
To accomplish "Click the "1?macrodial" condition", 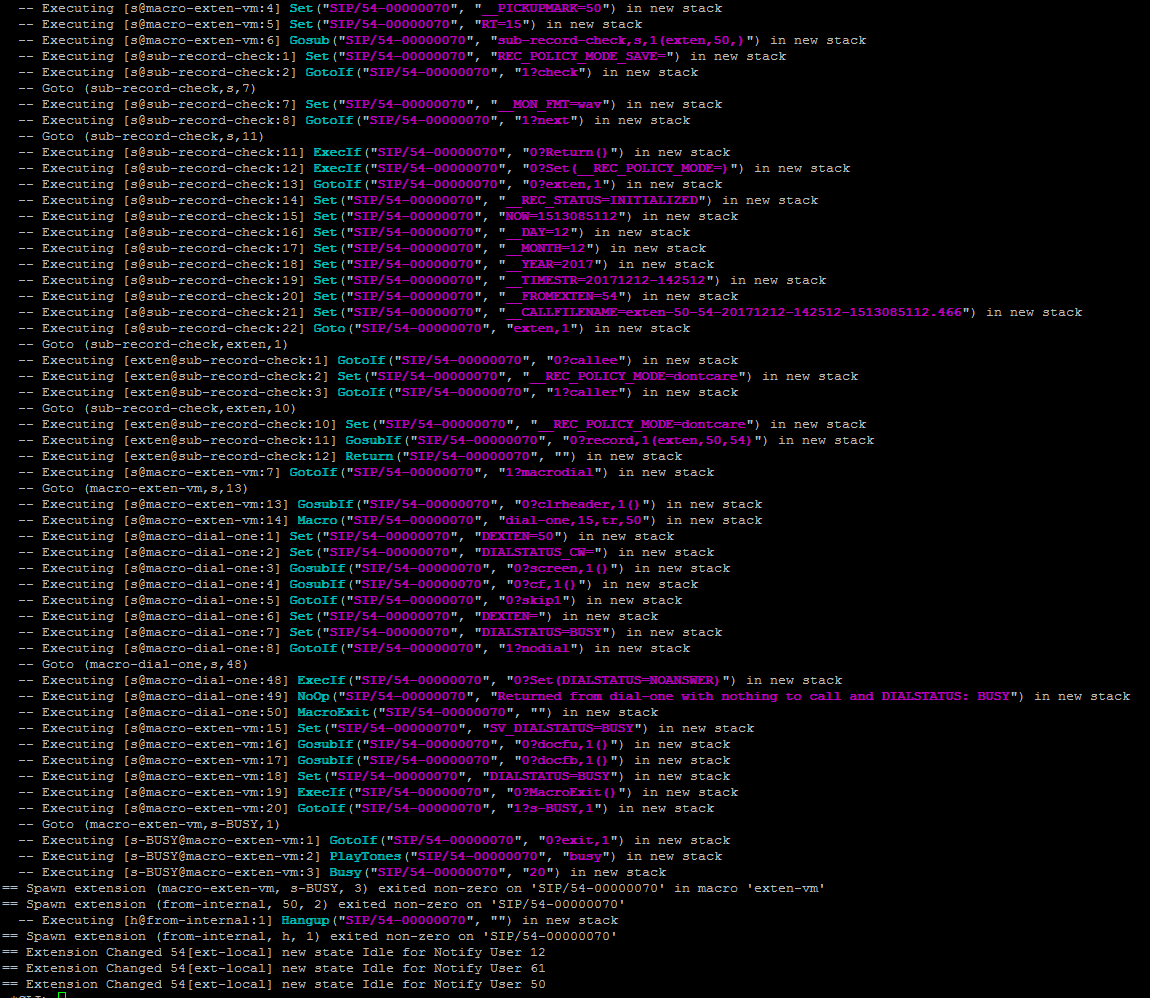I will click(549, 473).
